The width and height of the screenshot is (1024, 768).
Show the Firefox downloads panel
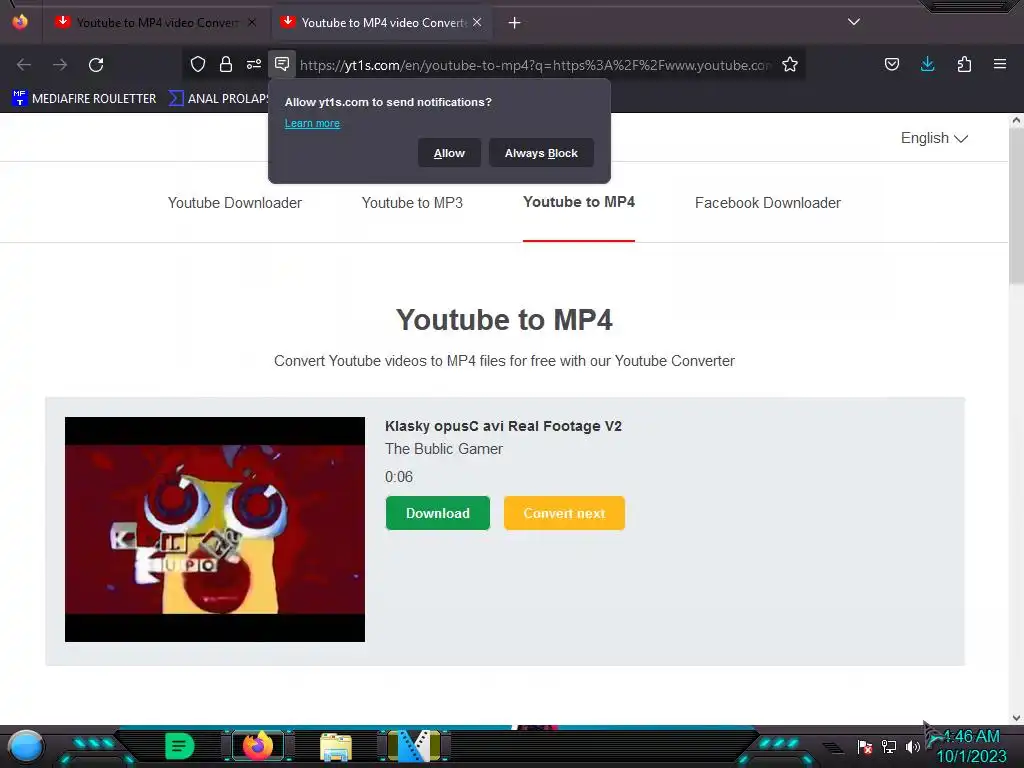point(927,64)
